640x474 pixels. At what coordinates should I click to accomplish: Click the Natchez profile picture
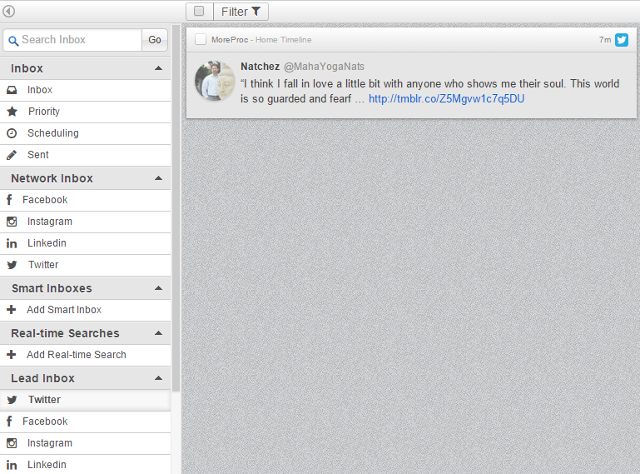[x=215, y=81]
